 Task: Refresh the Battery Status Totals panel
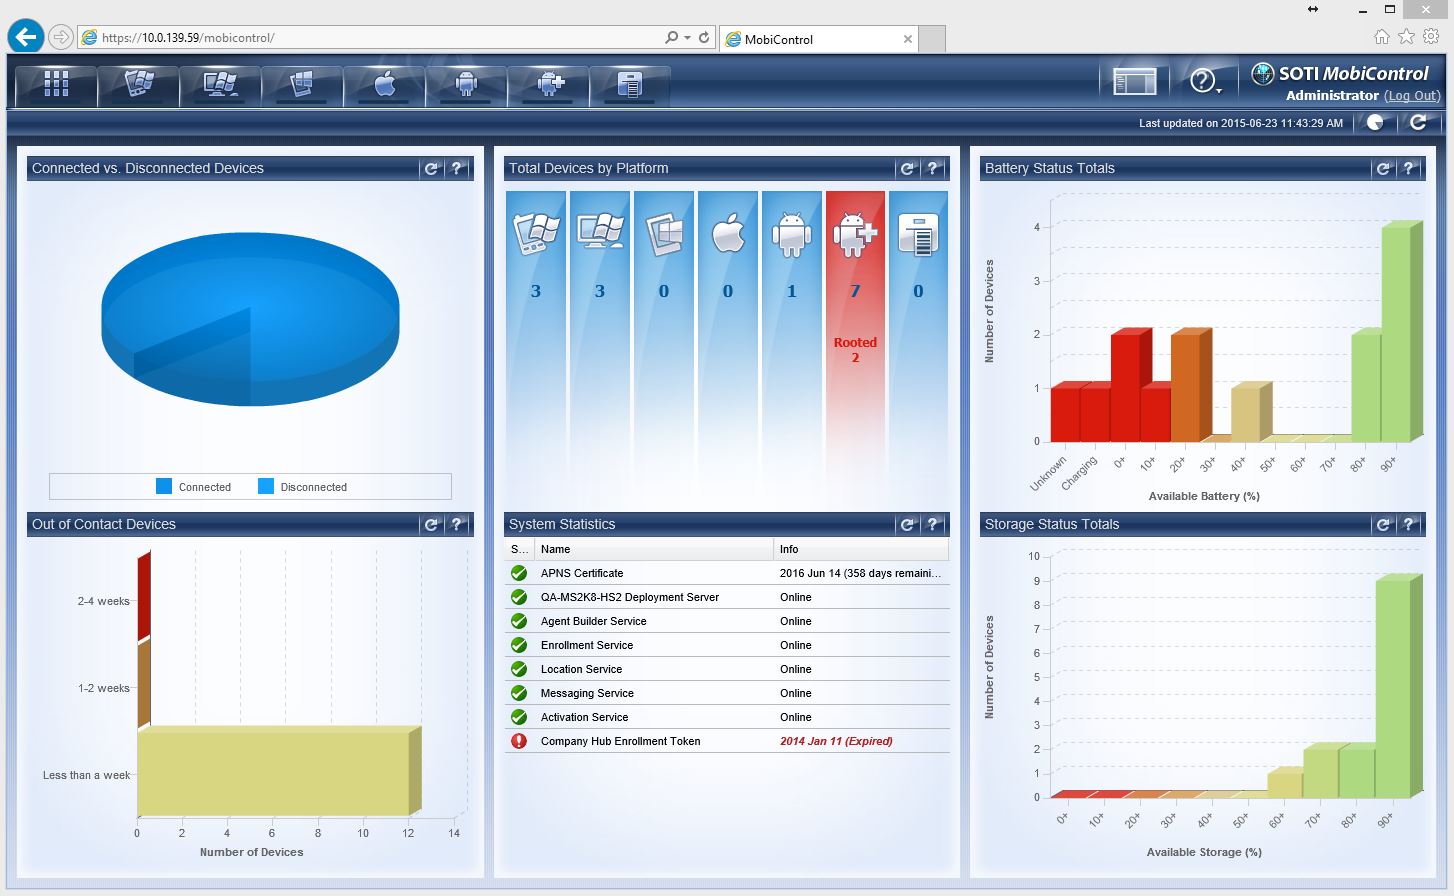click(x=1383, y=169)
